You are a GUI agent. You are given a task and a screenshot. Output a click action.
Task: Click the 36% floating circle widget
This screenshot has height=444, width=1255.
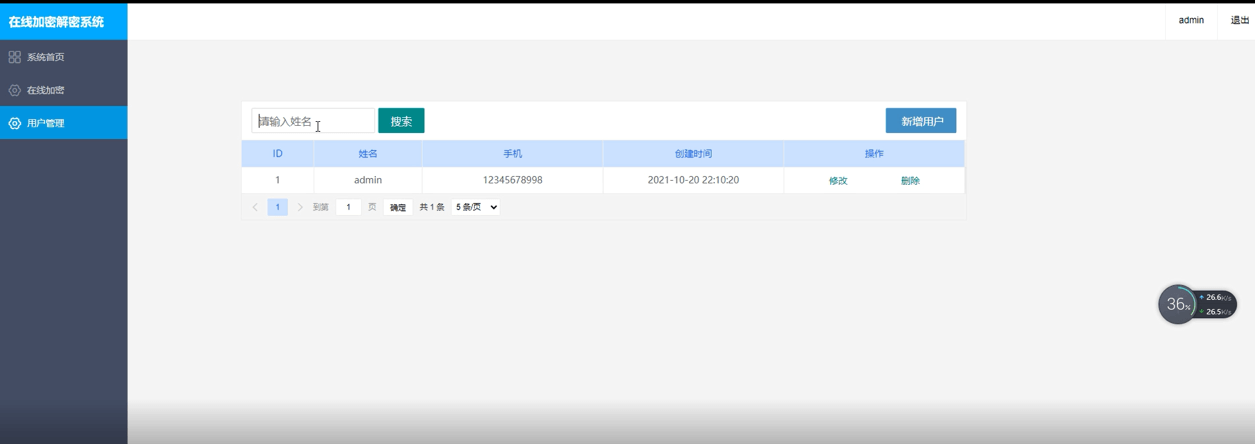point(1177,305)
